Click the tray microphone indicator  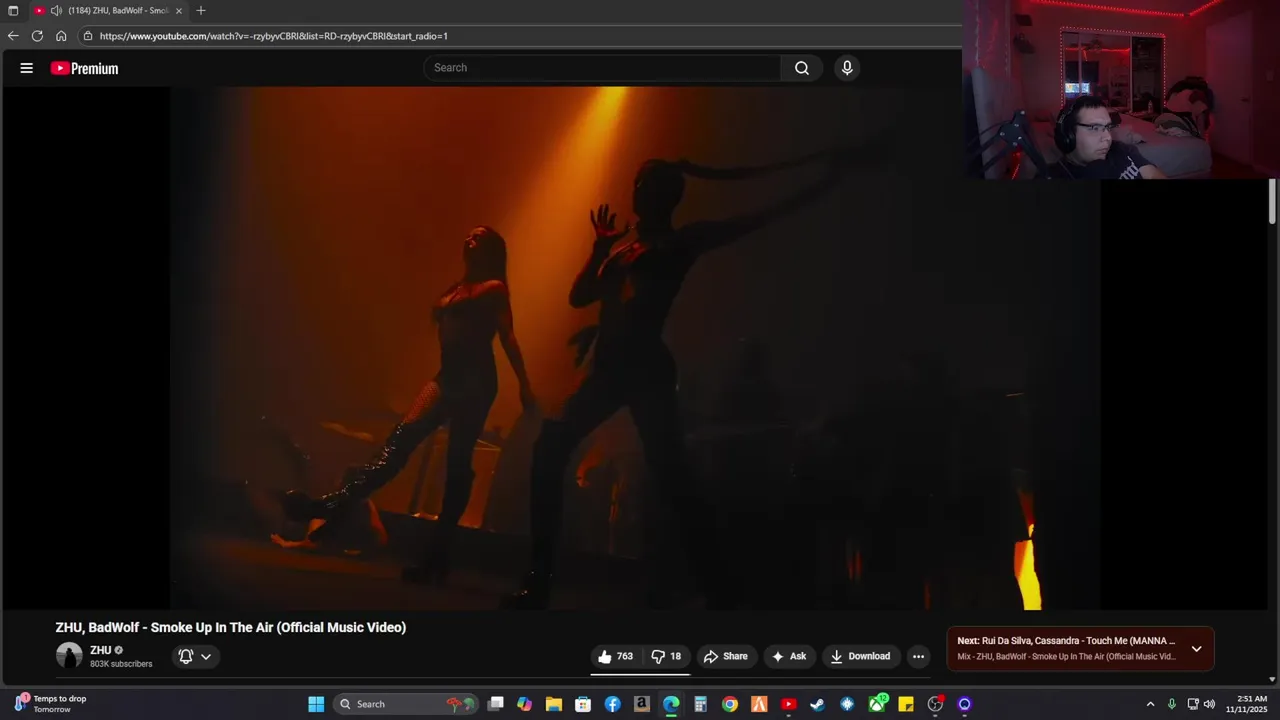(x=1172, y=704)
